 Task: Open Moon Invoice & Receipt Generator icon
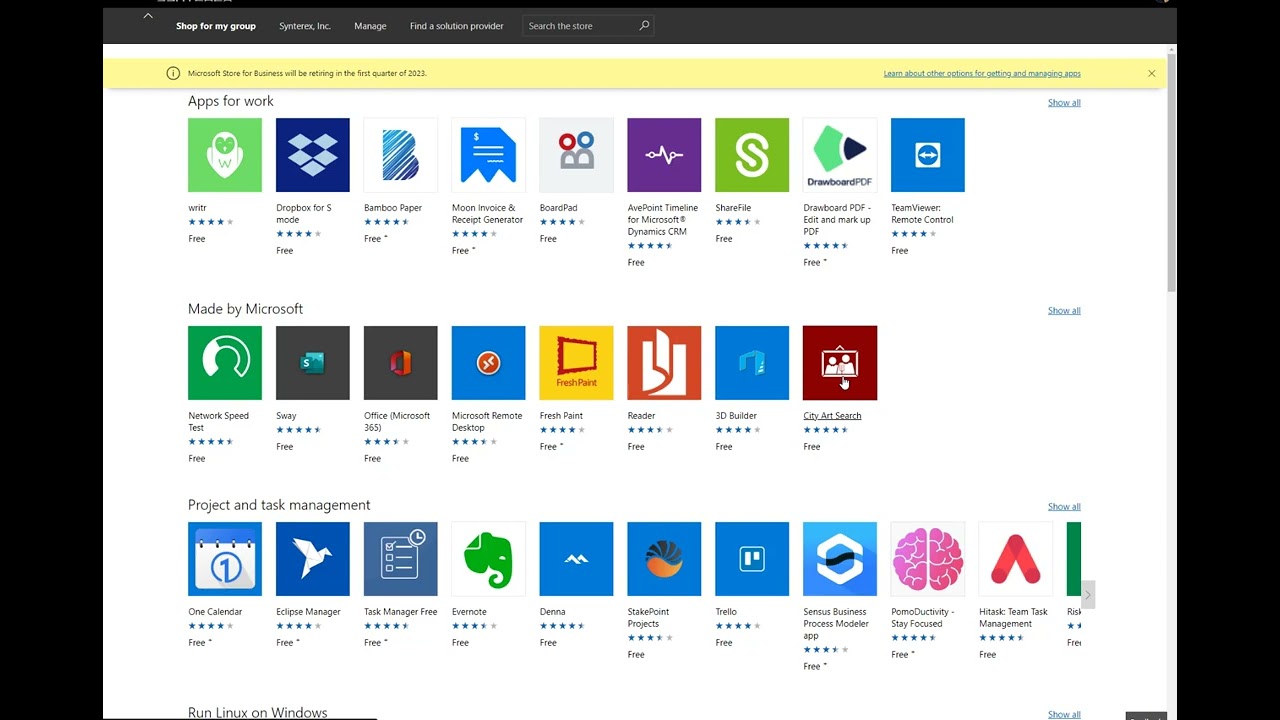(x=488, y=155)
